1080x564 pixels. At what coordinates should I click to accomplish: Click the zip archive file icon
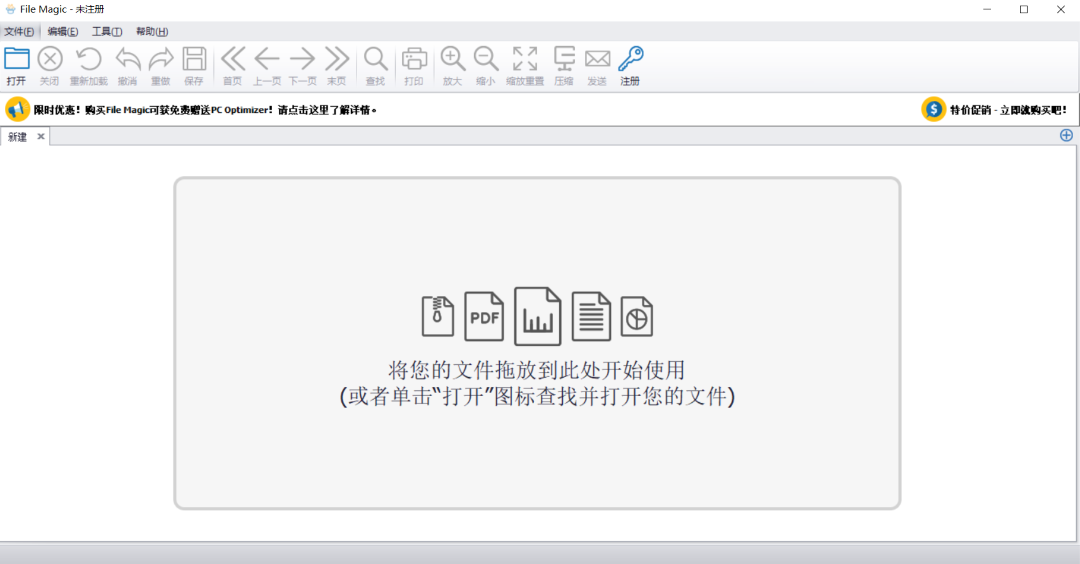[x=437, y=316]
